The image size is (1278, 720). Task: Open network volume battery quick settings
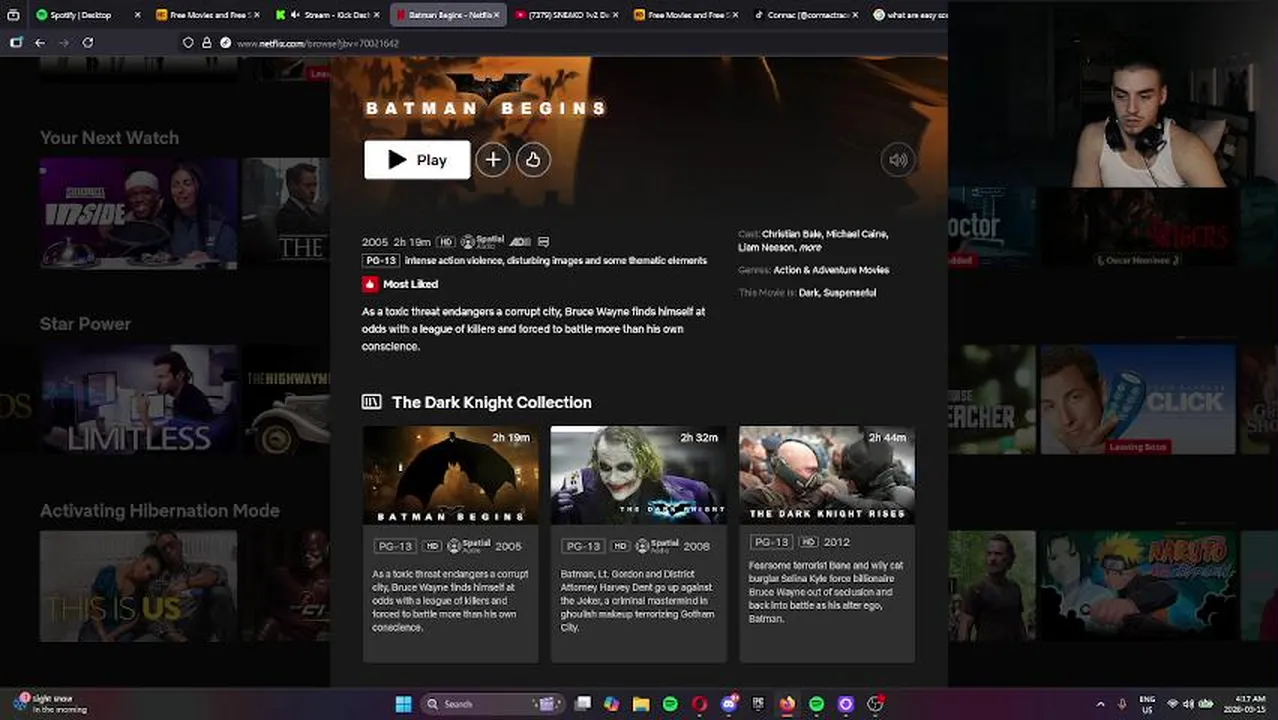point(1189,704)
